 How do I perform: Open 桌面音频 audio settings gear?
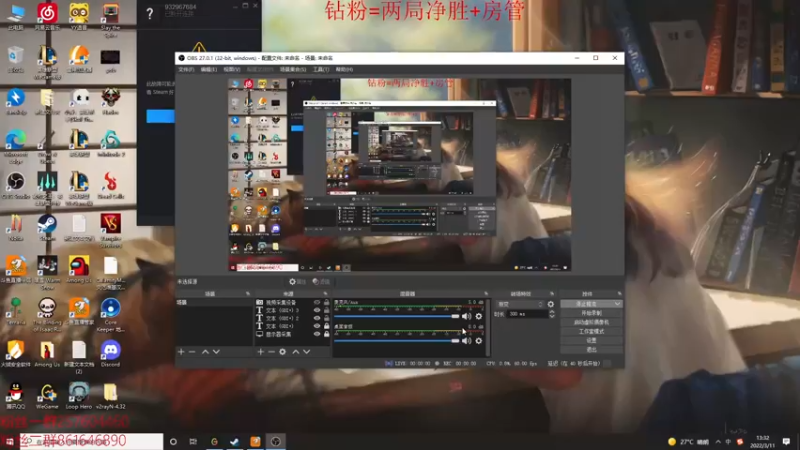click(x=479, y=340)
